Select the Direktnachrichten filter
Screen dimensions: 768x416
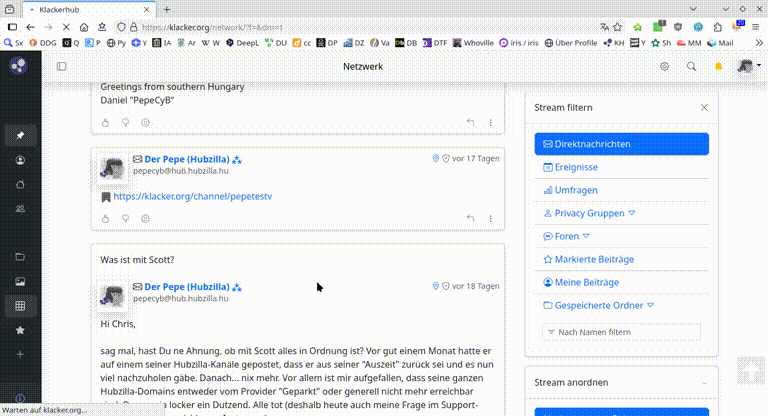[621, 144]
